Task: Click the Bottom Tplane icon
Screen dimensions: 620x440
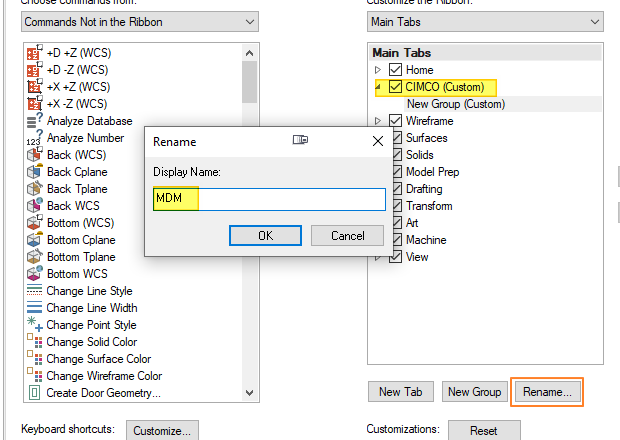Action: (x=34, y=257)
